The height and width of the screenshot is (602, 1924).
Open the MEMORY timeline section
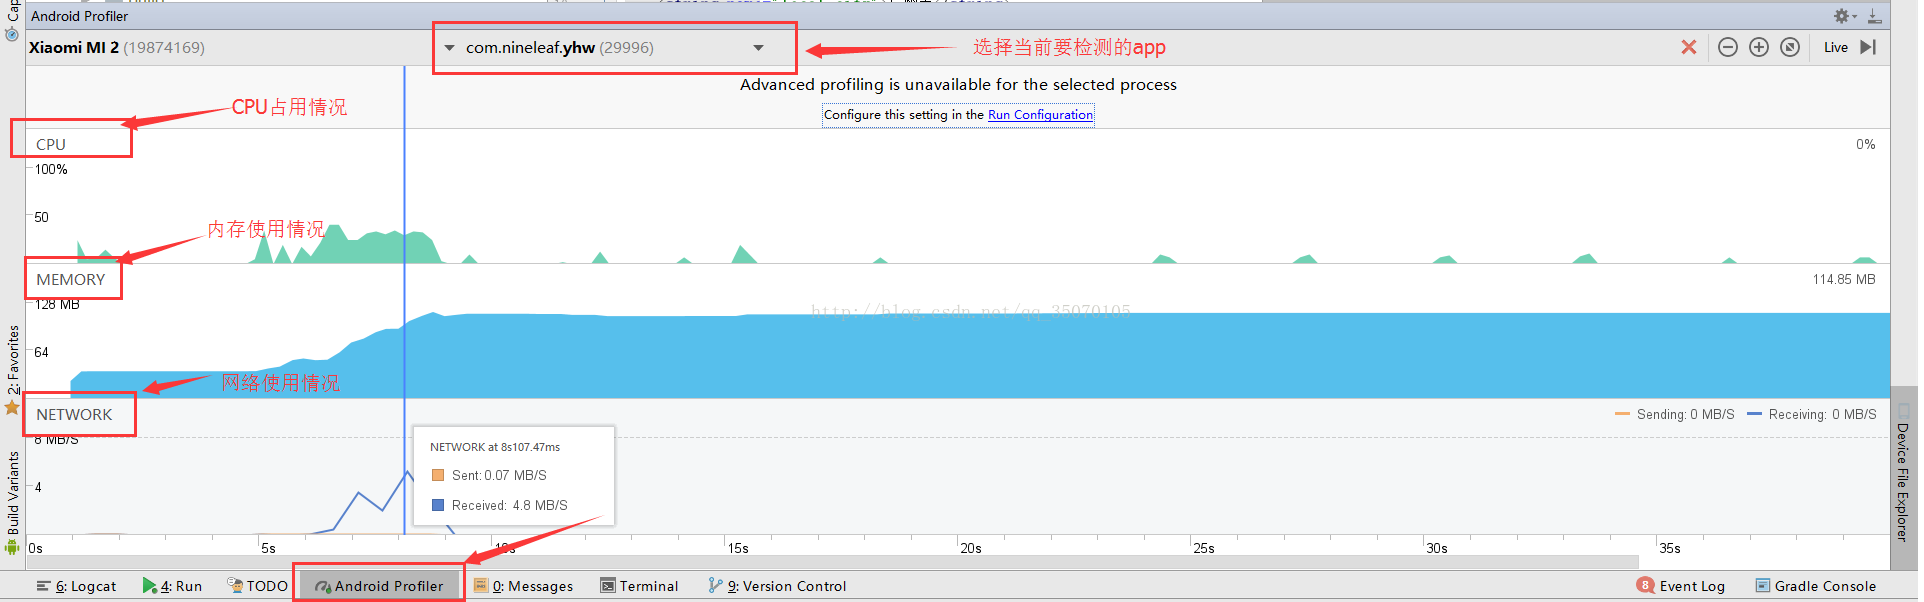71,279
